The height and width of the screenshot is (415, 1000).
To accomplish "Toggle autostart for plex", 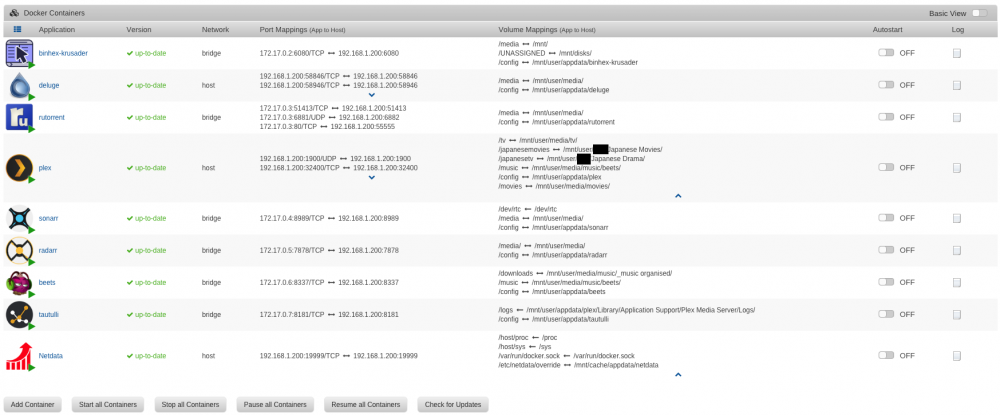I will tap(886, 167).
